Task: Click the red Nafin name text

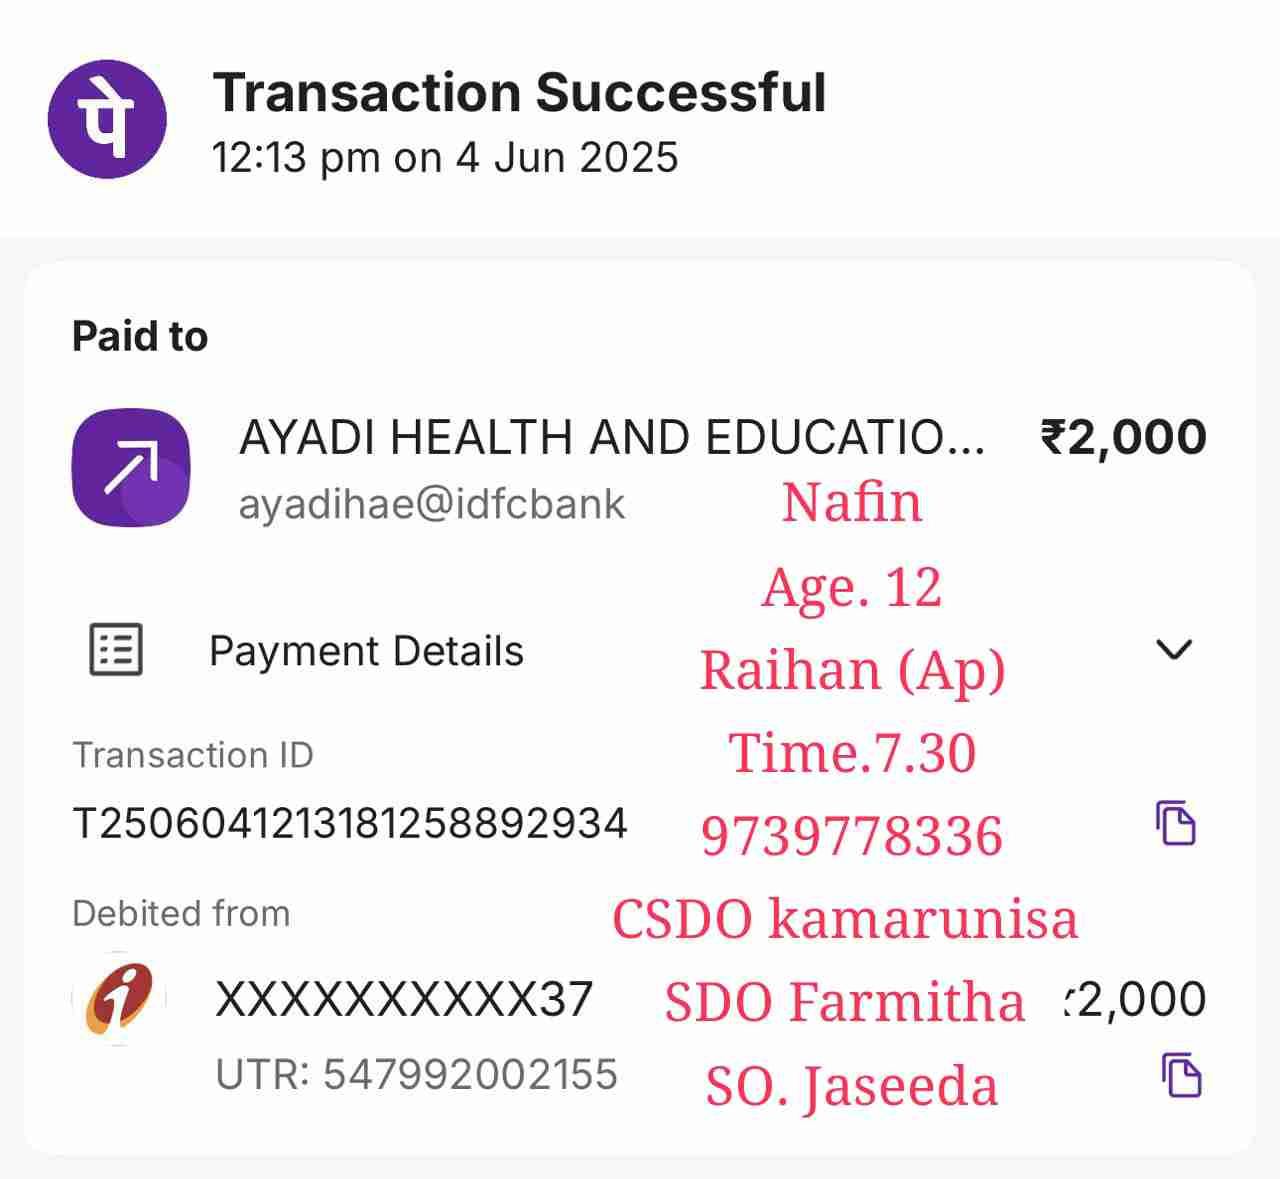Action: point(851,502)
